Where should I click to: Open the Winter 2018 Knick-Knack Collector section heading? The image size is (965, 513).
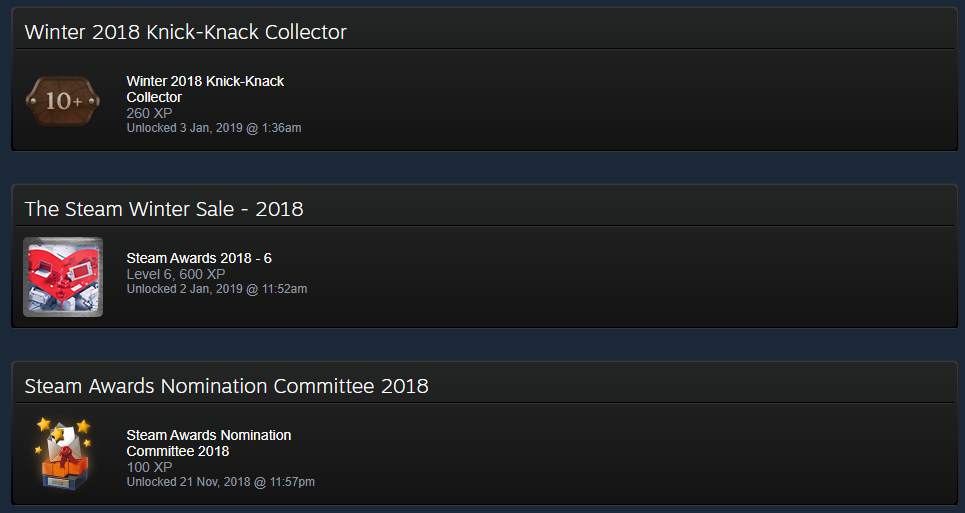pos(185,32)
